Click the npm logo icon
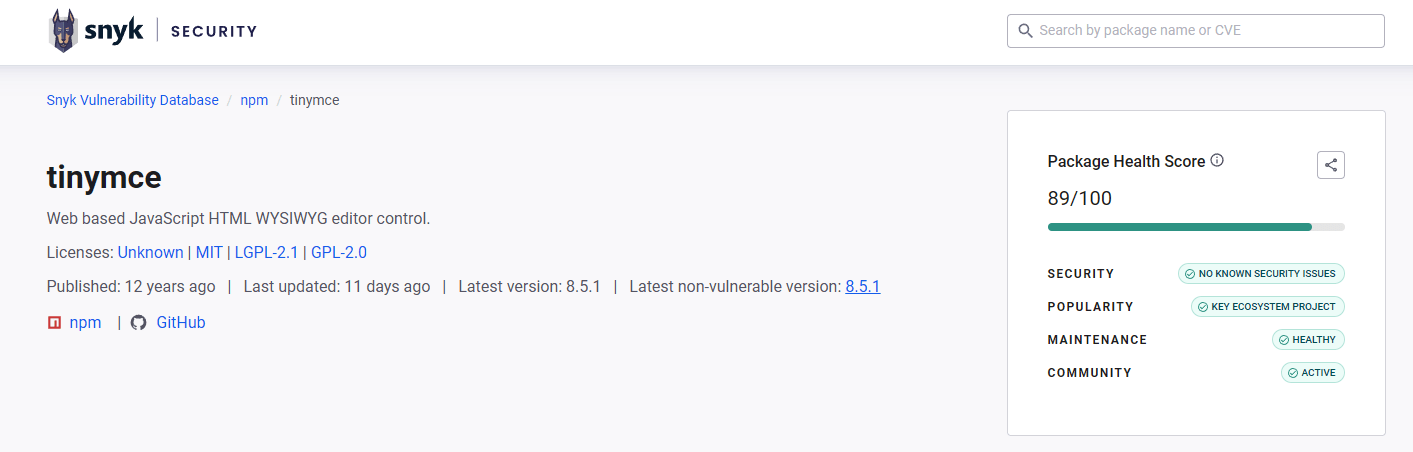This screenshot has width=1413, height=452. click(x=54, y=323)
